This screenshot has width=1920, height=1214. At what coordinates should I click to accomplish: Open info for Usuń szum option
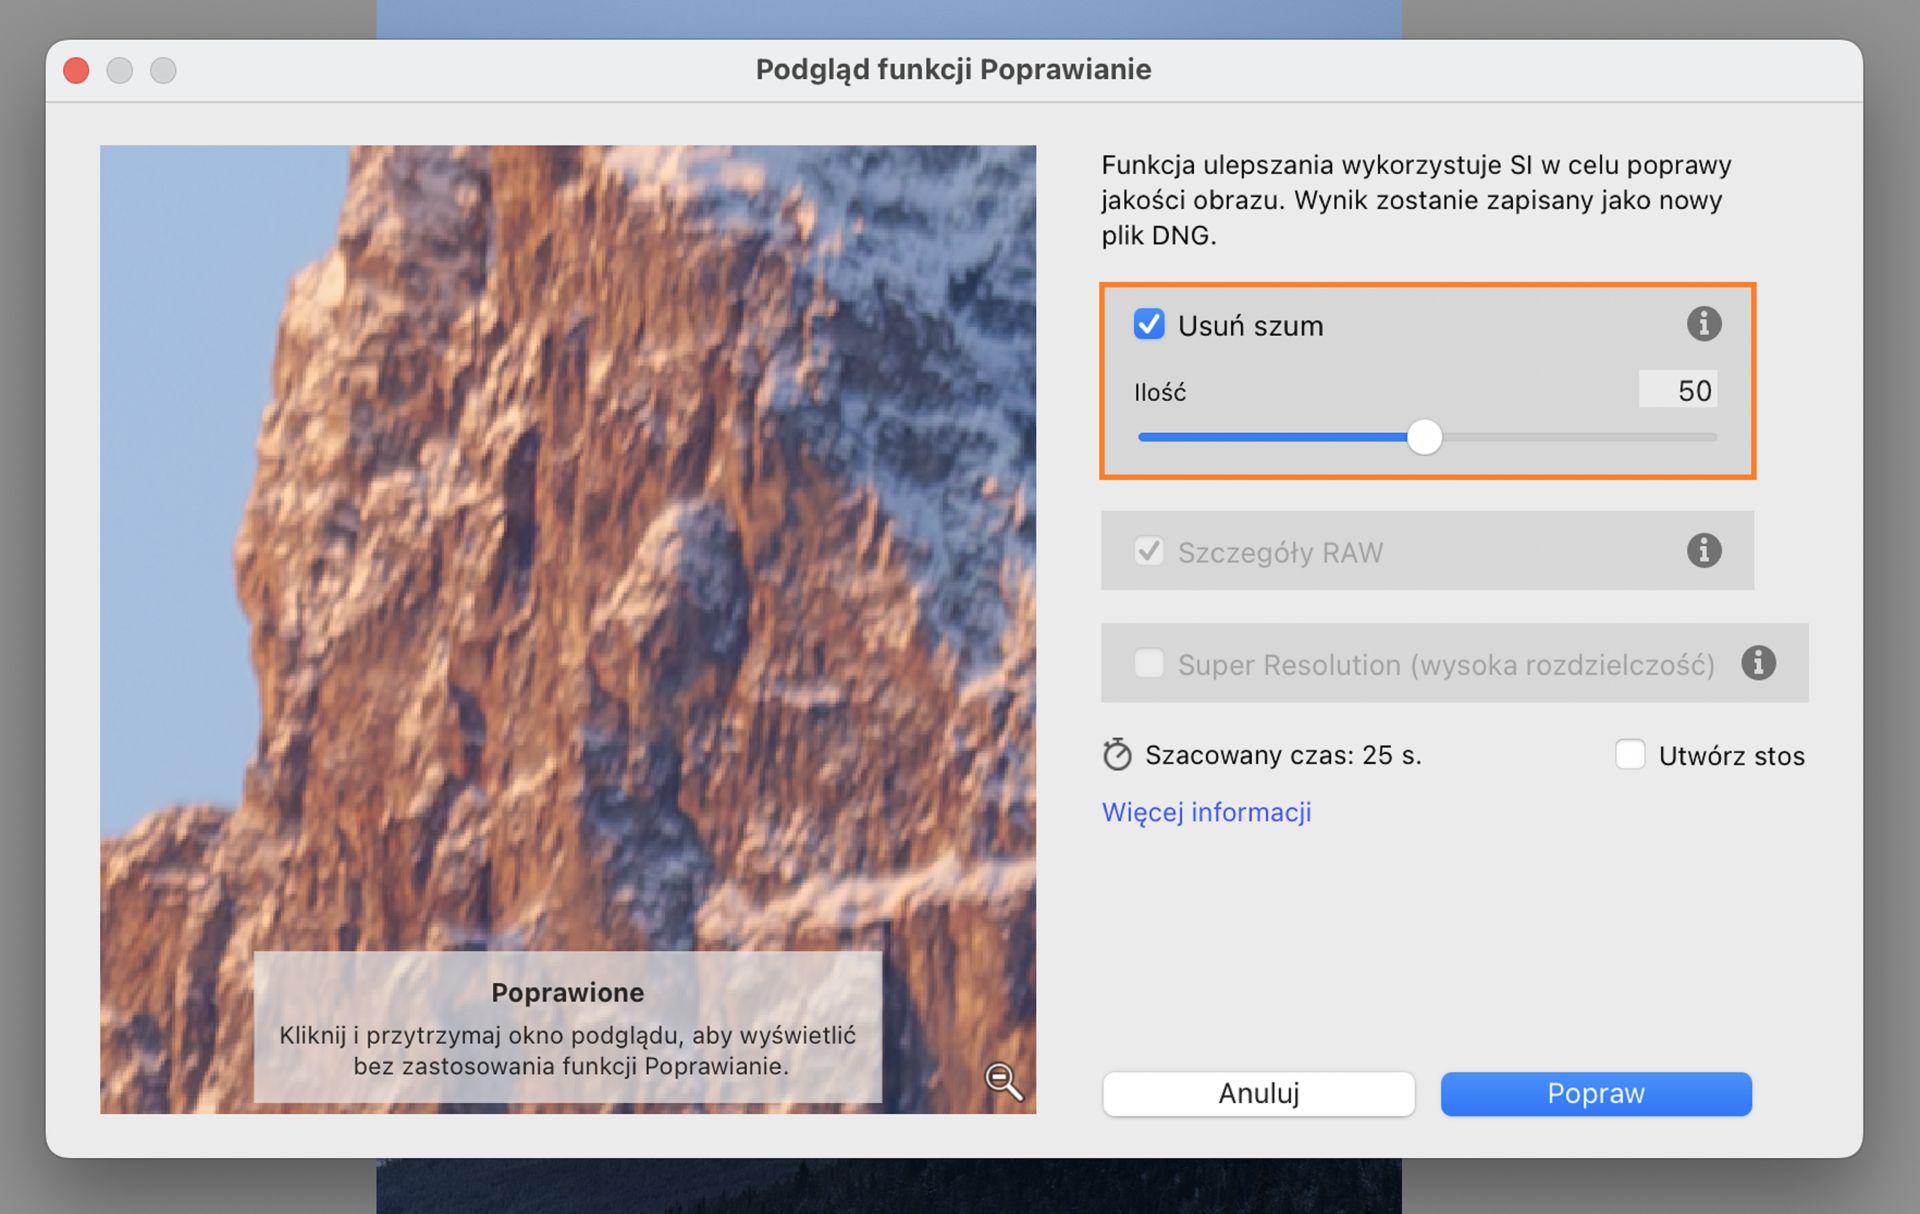click(x=1703, y=324)
